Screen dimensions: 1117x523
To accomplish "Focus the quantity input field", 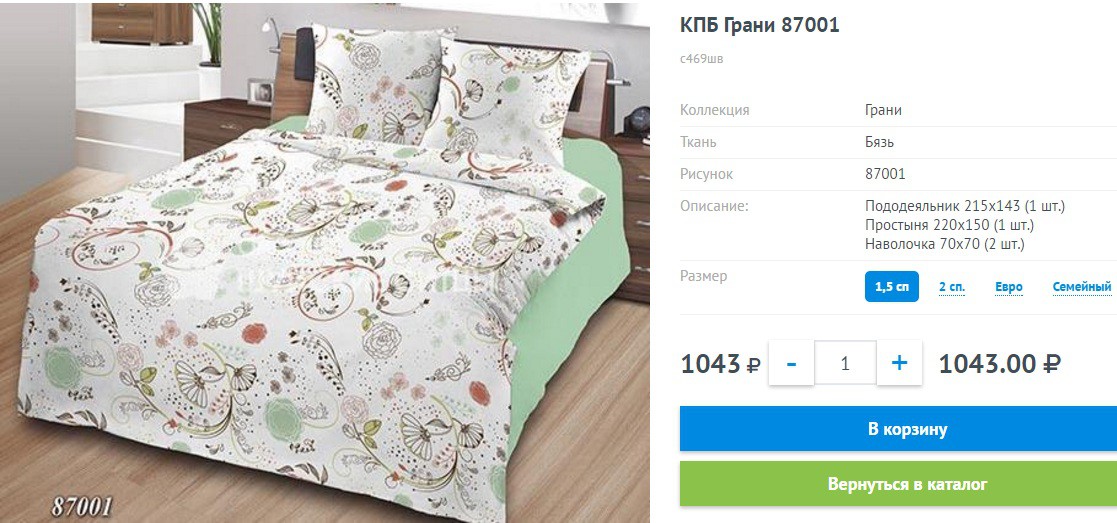I will click(x=845, y=363).
